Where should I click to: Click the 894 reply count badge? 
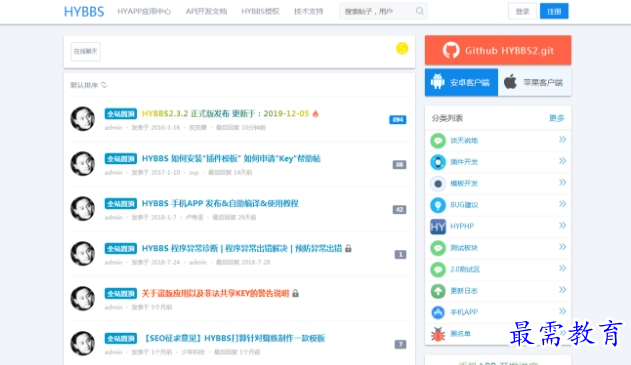point(398,120)
